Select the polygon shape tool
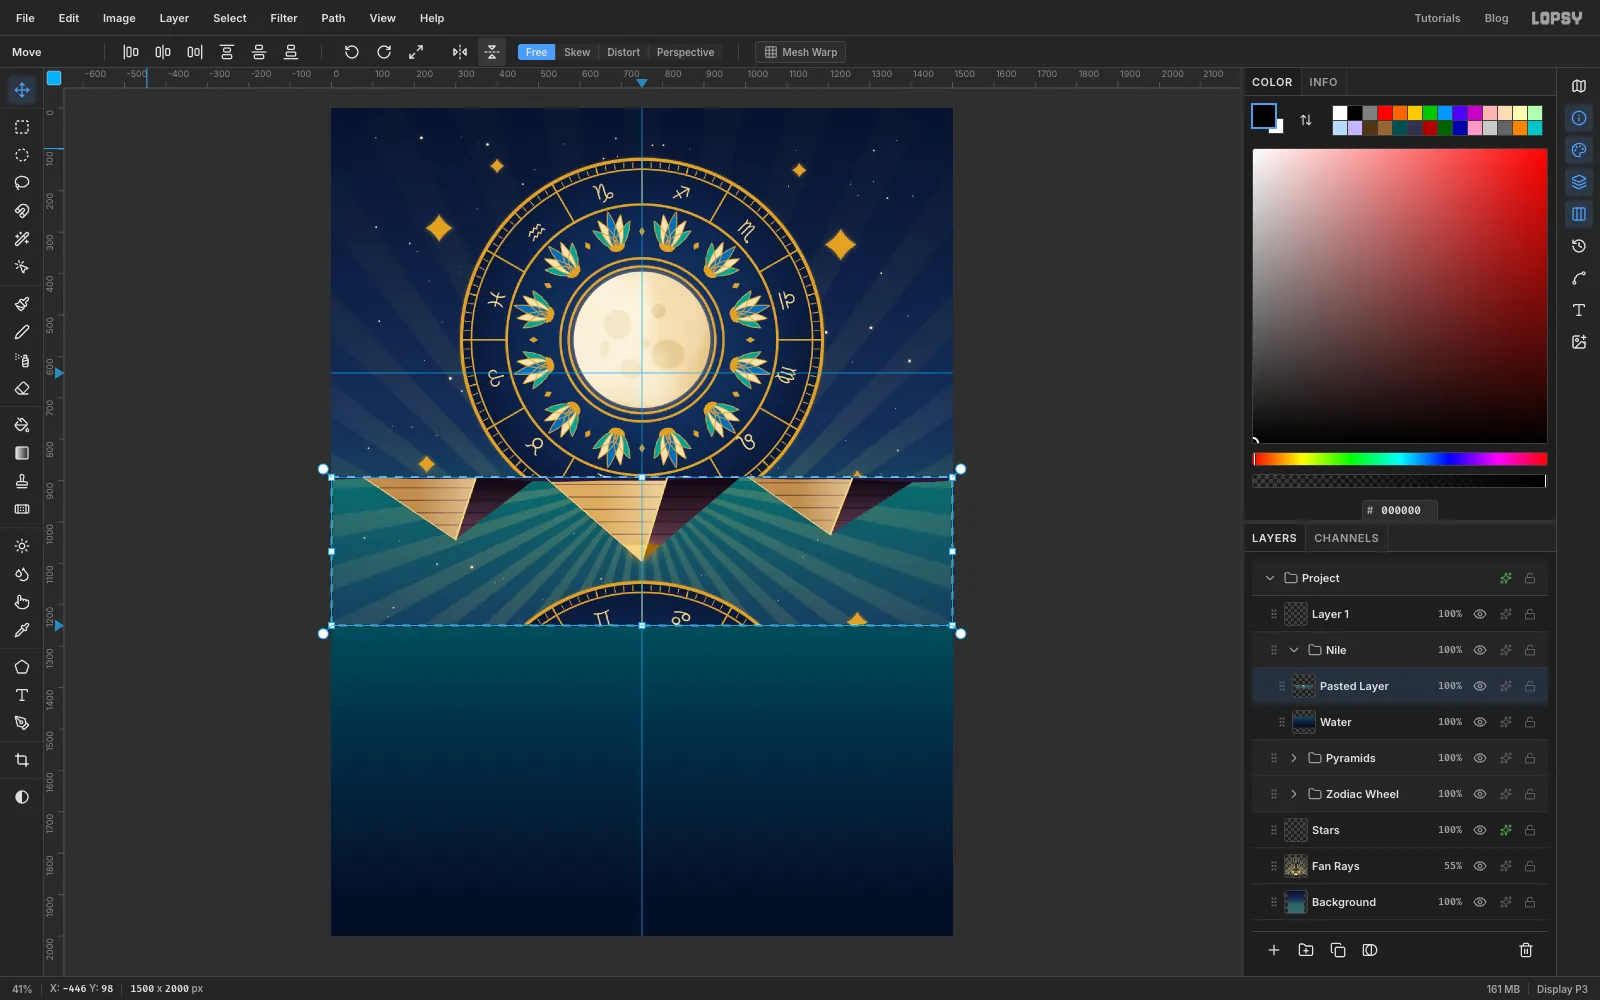This screenshot has width=1600, height=1000. (x=21, y=667)
